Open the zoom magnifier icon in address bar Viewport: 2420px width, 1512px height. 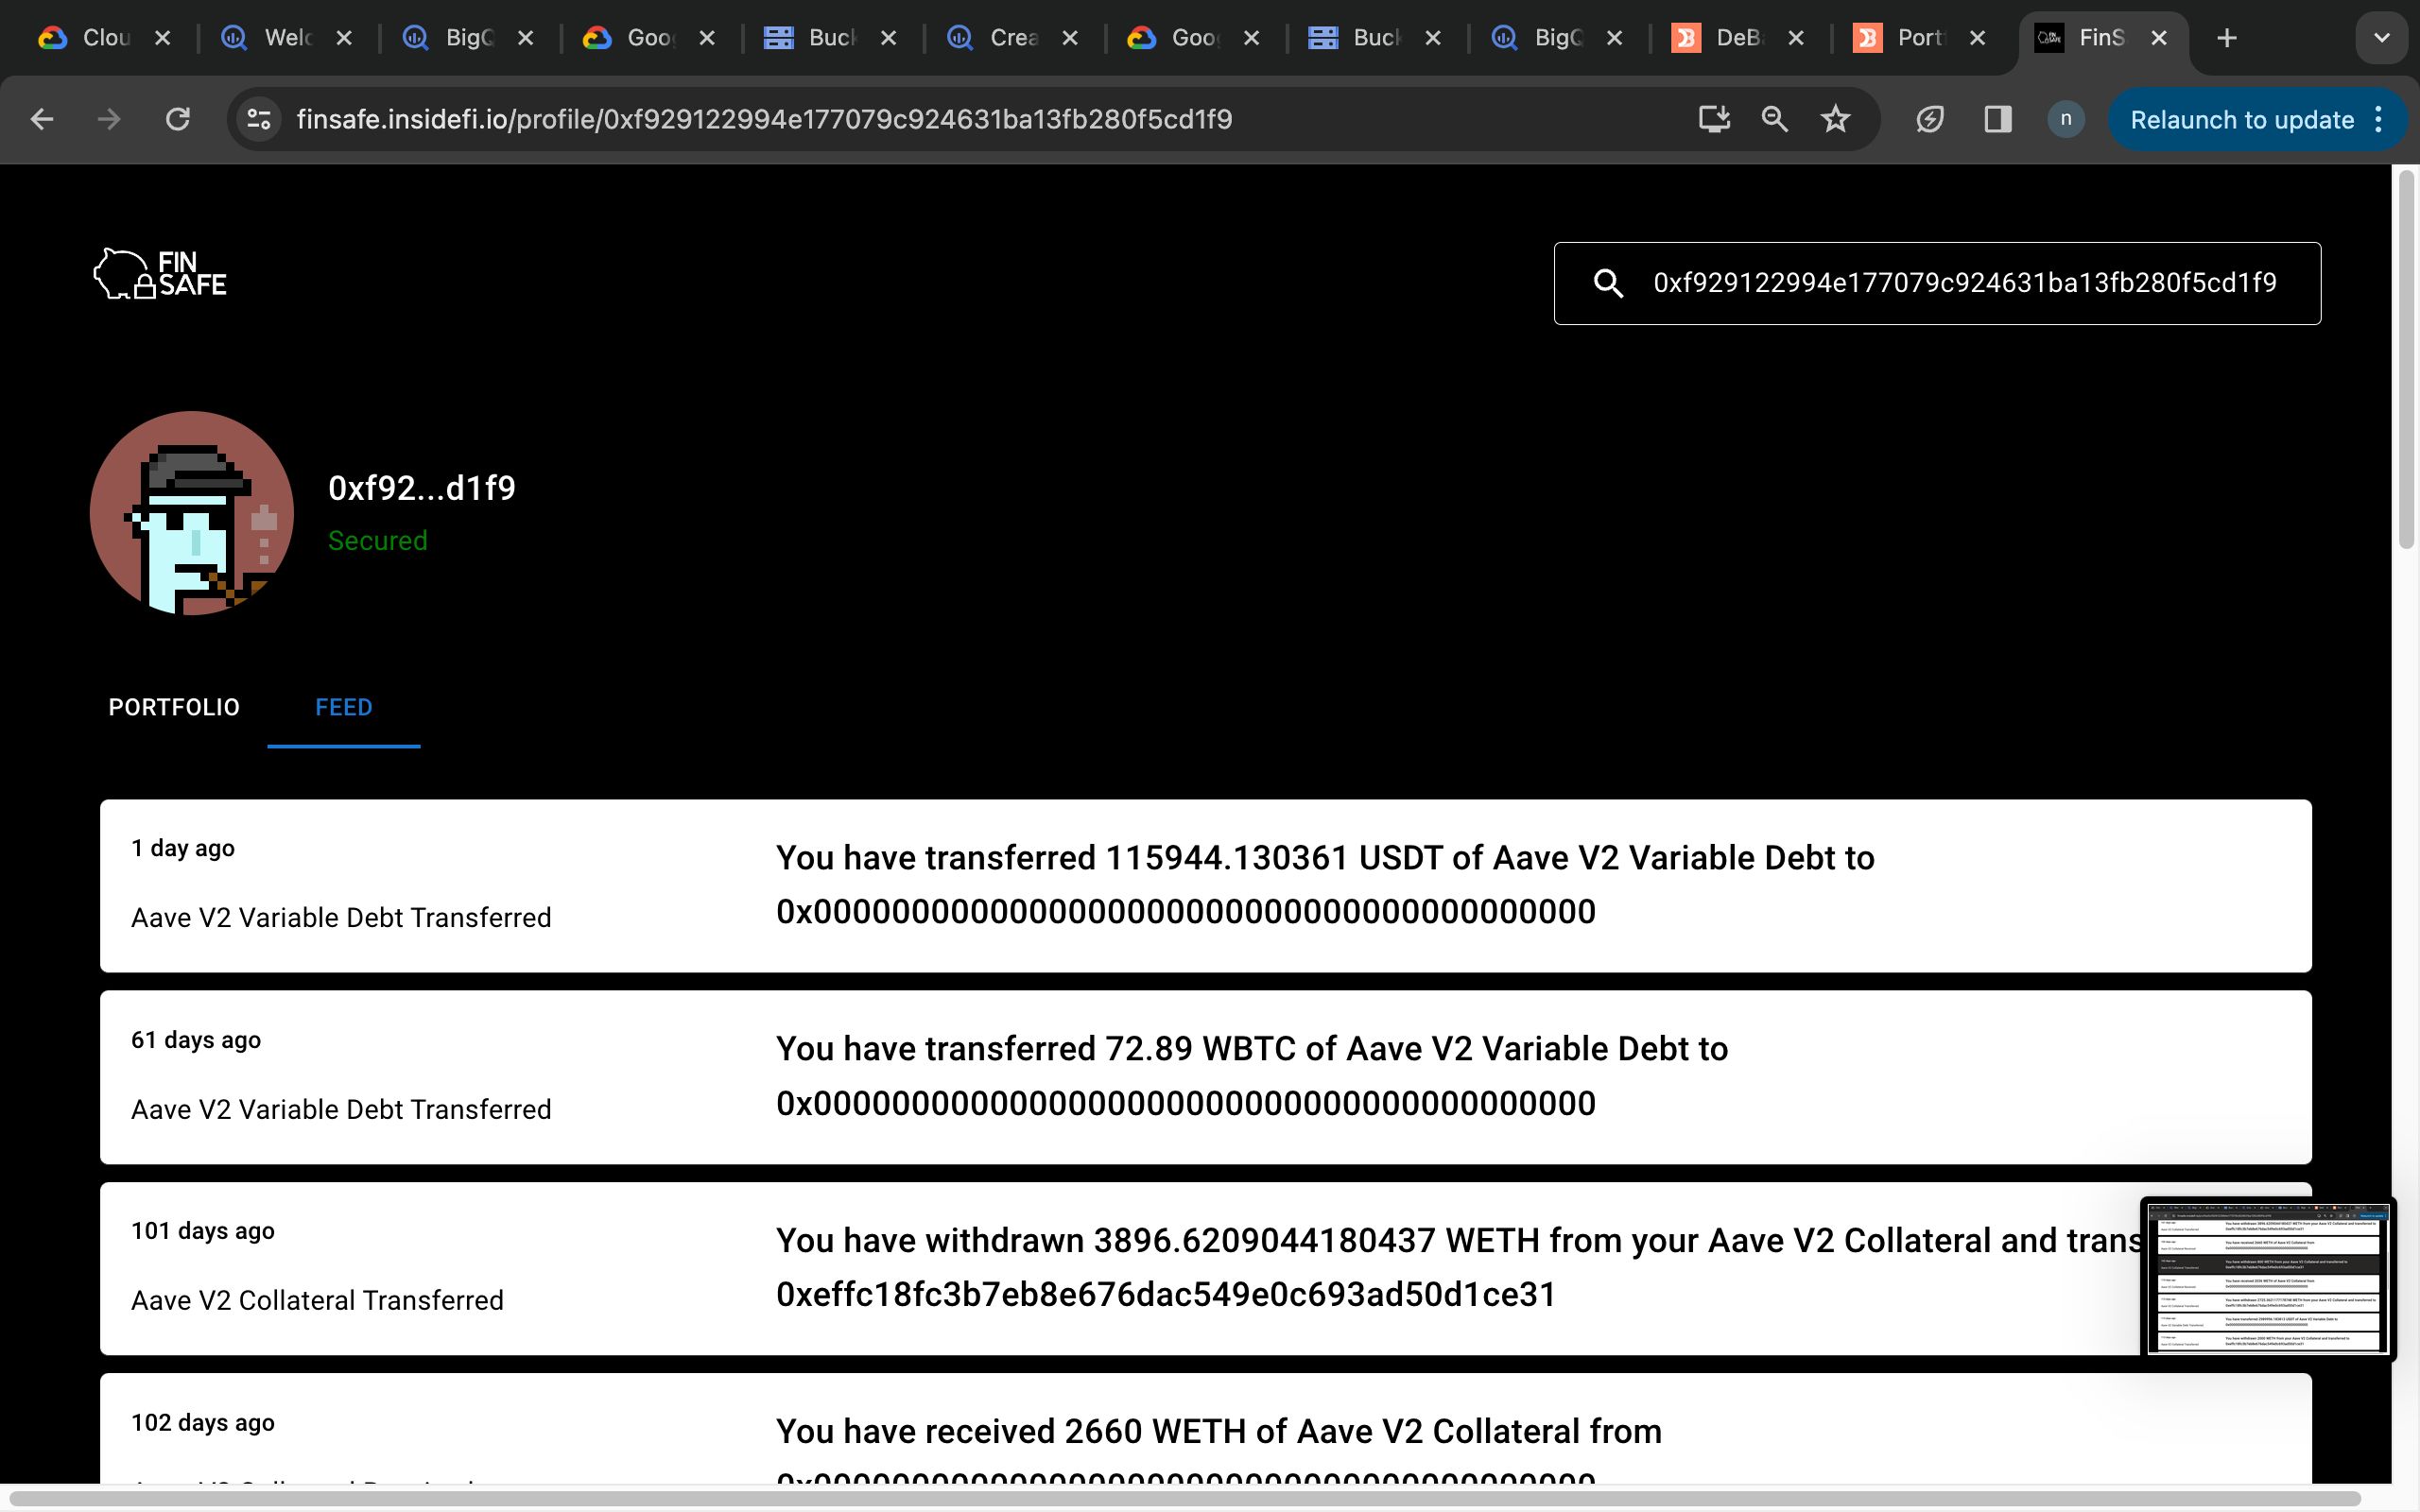coord(1774,120)
